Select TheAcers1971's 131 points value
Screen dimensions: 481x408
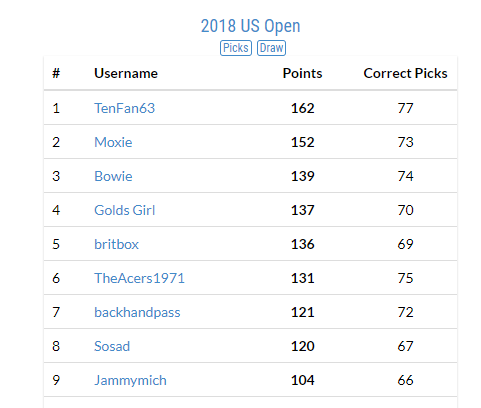[x=303, y=278]
